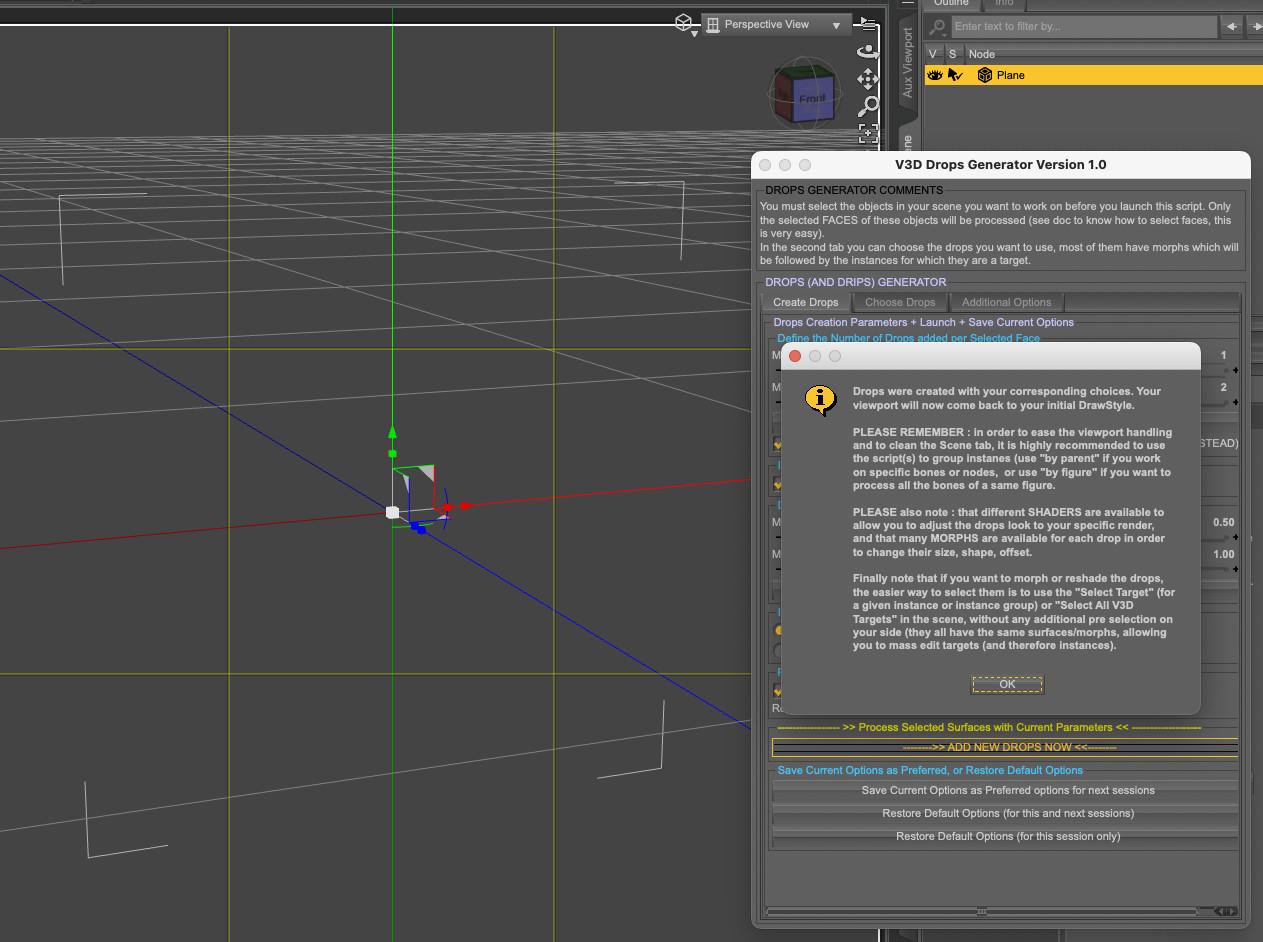Click the pan camera control icon

click(x=868, y=78)
